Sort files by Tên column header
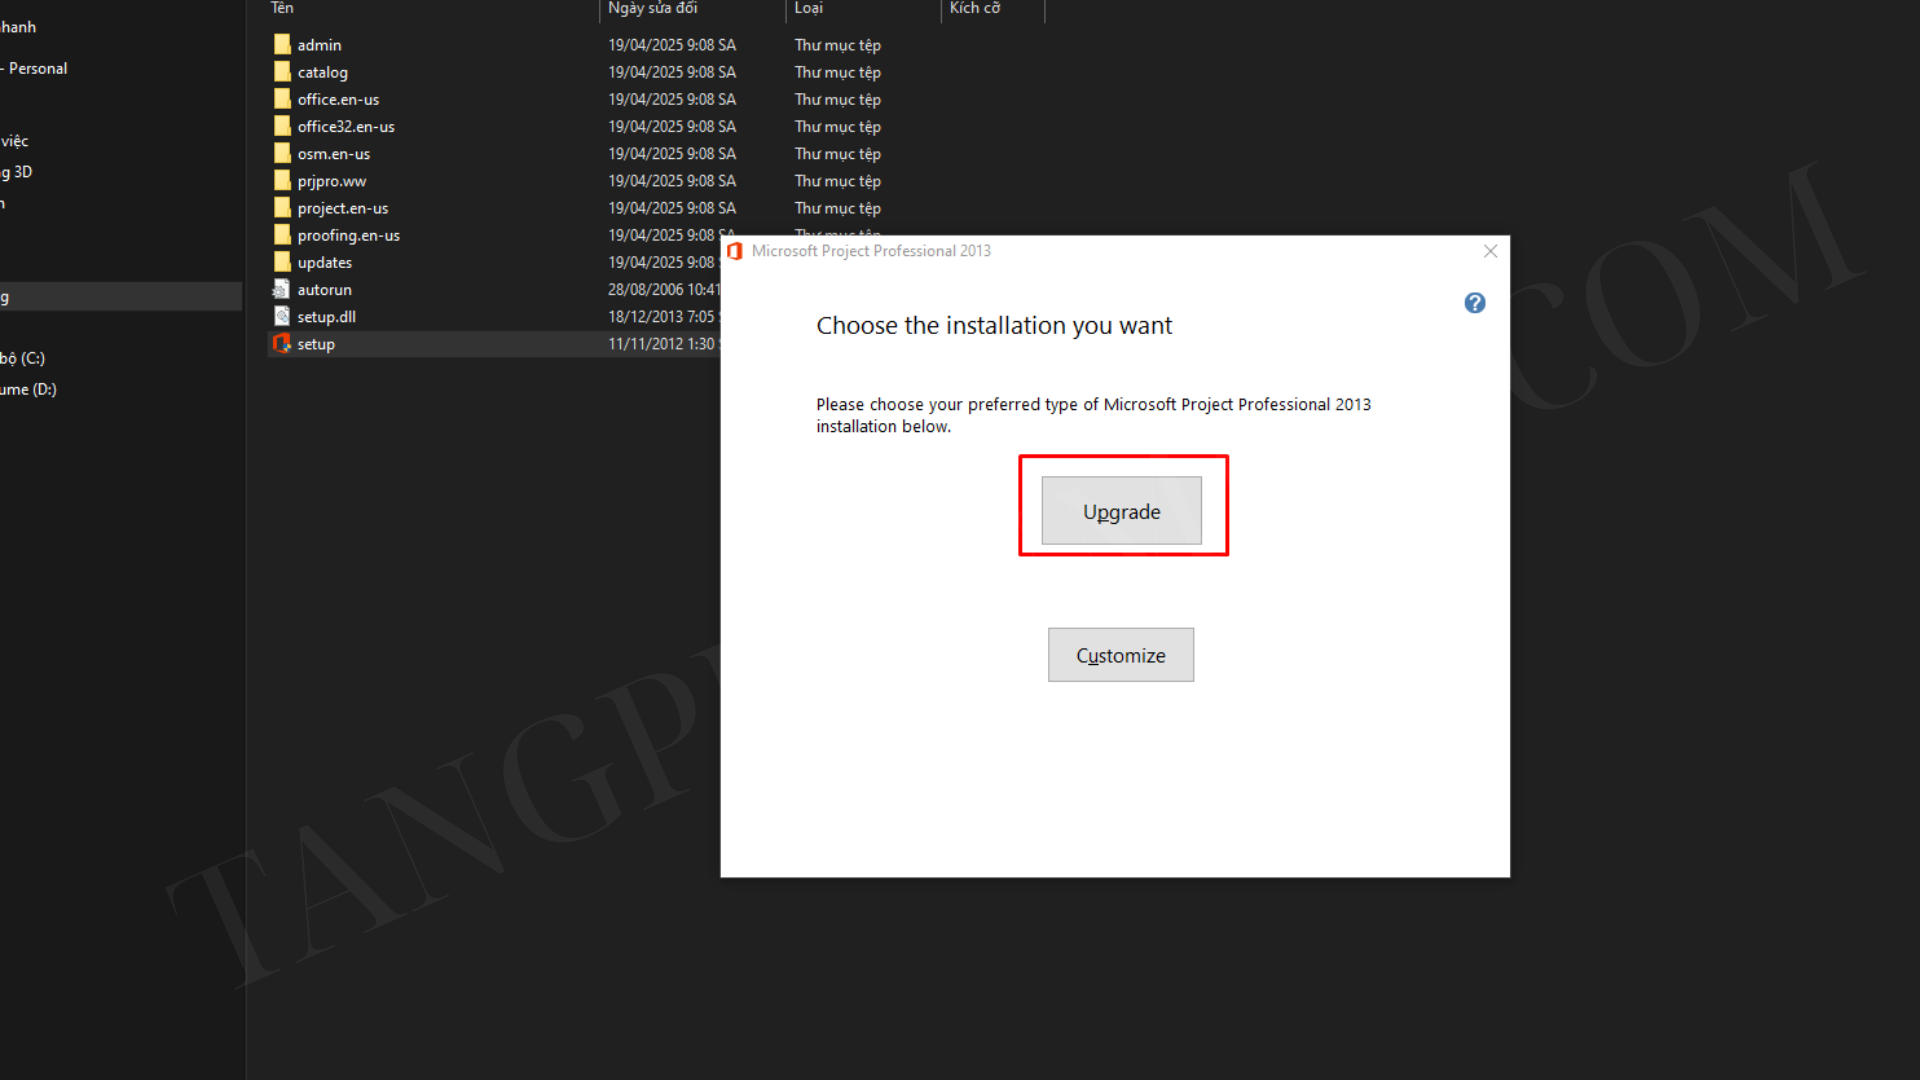 (x=282, y=8)
